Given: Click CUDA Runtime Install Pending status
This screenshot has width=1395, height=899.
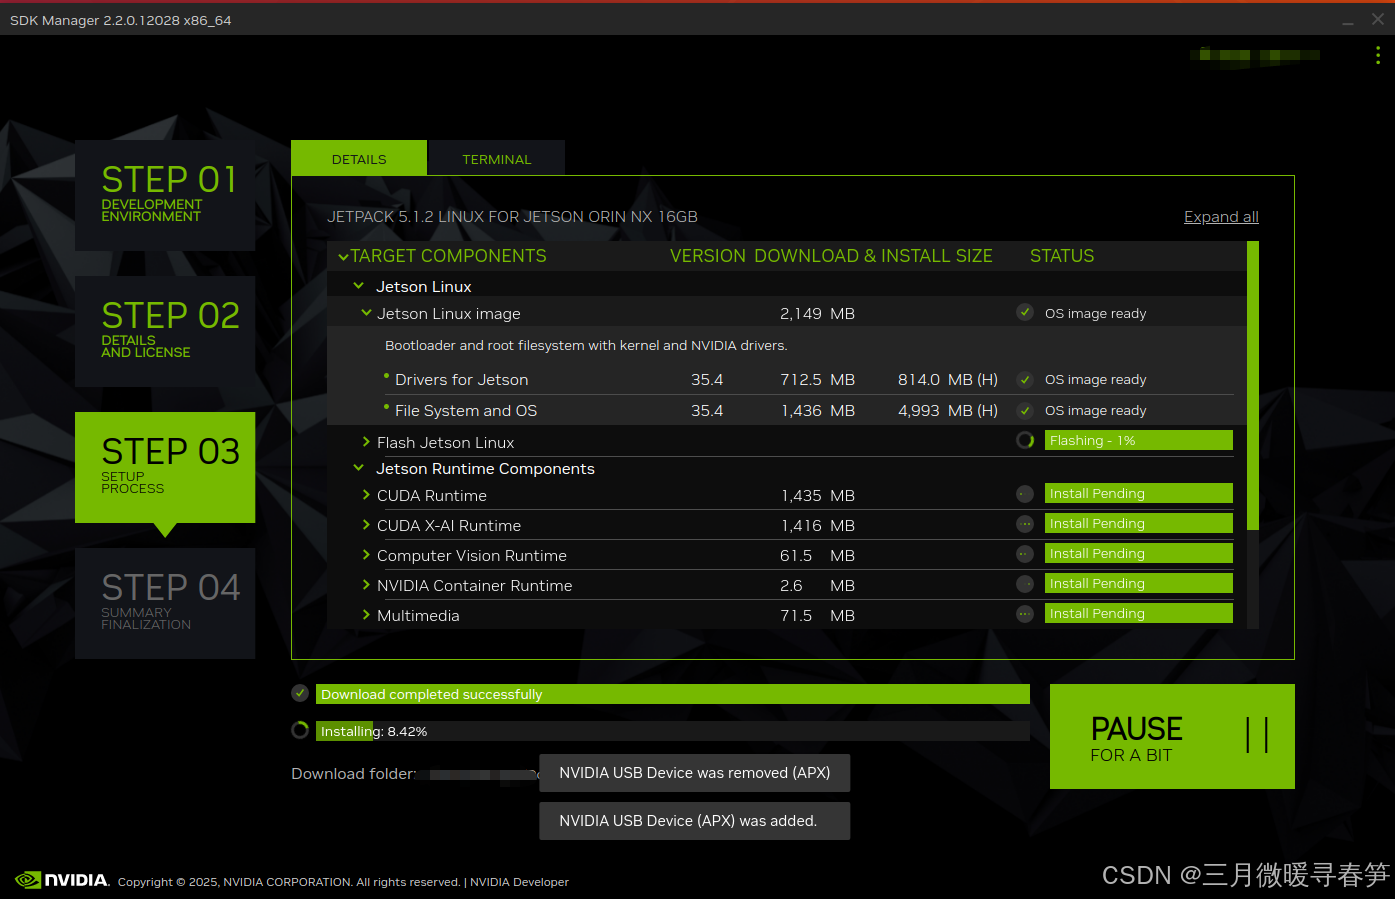Looking at the screenshot, I should 1138,493.
